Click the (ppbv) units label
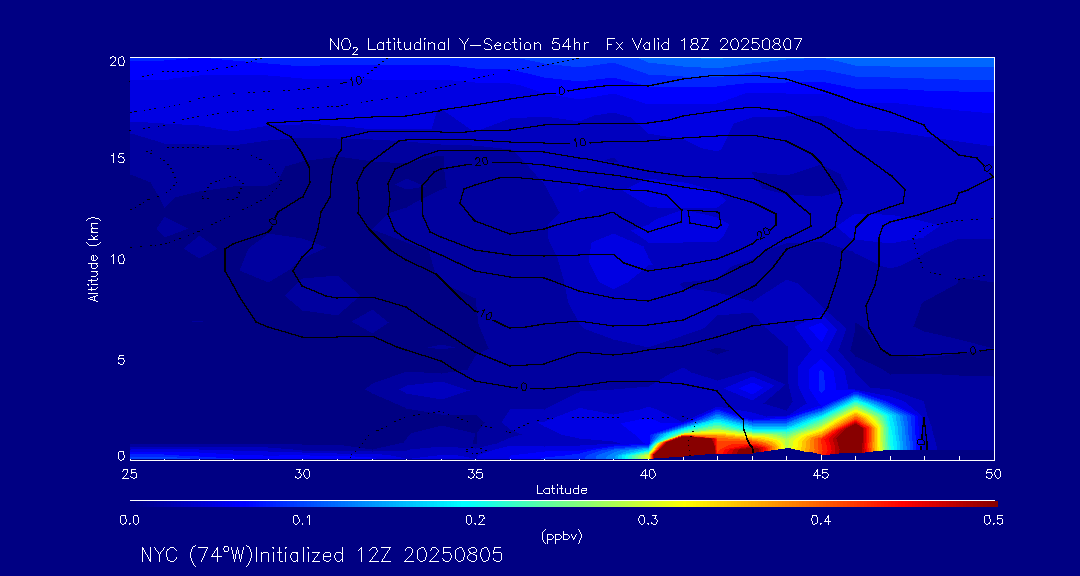The height and width of the screenshot is (576, 1080). pyautogui.click(x=561, y=536)
